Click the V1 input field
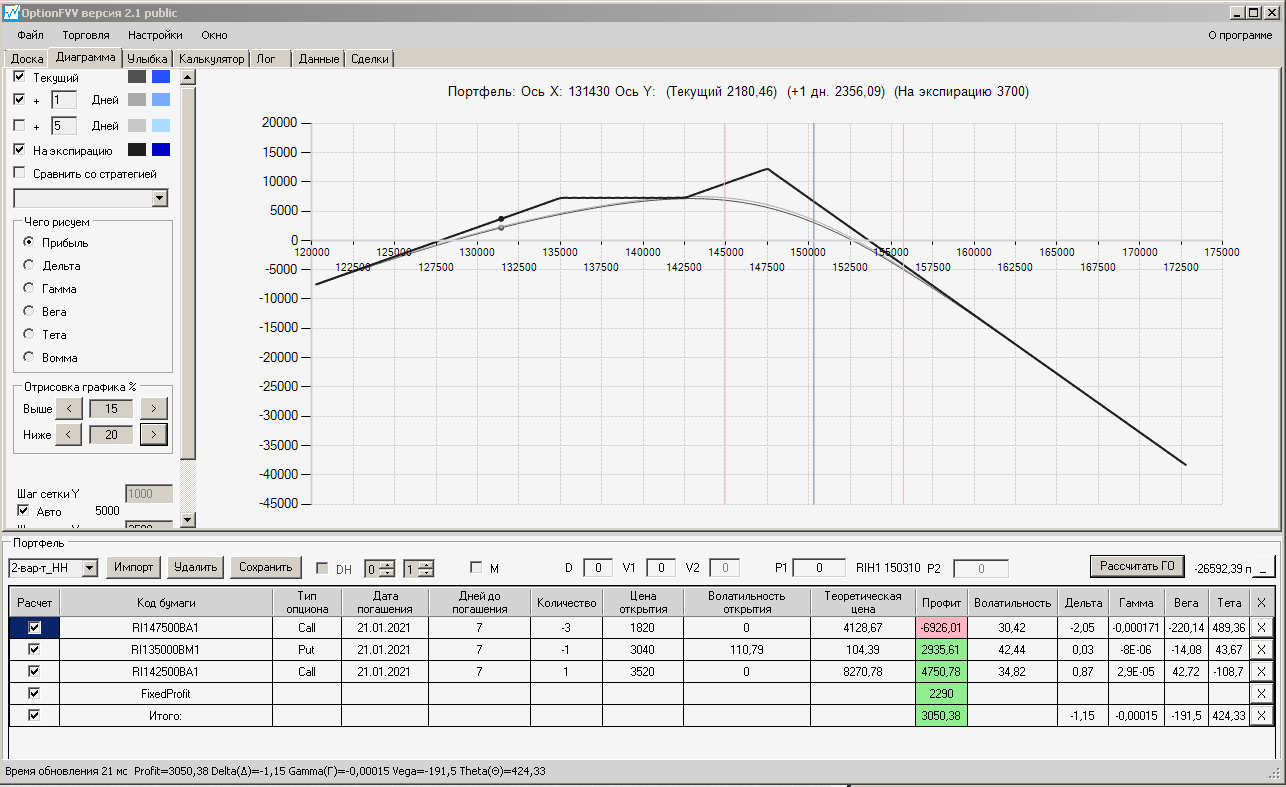 [x=661, y=568]
